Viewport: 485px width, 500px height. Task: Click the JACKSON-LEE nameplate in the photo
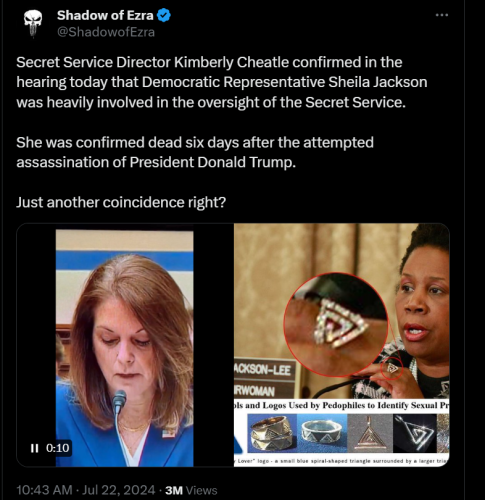(x=263, y=369)
